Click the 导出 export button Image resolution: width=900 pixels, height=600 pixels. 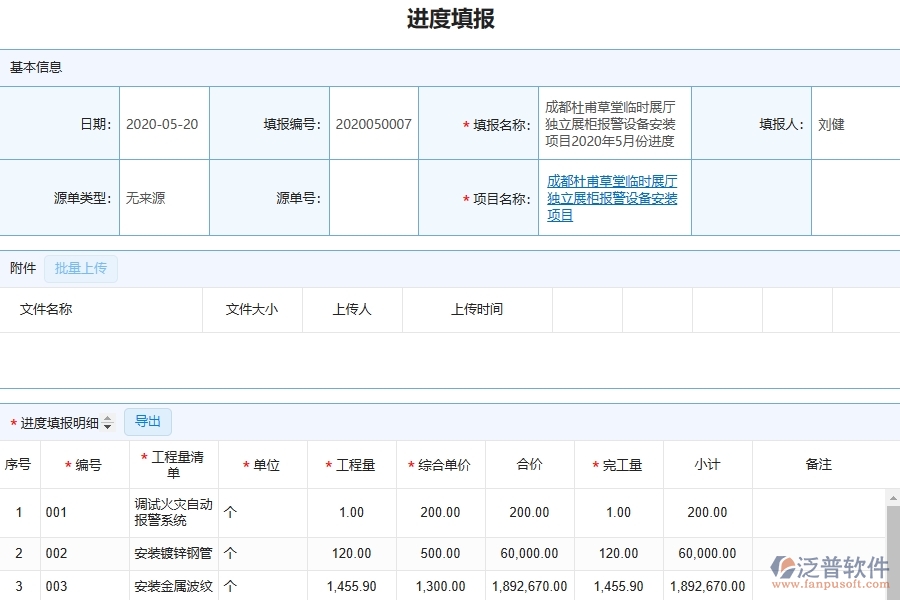147,421
